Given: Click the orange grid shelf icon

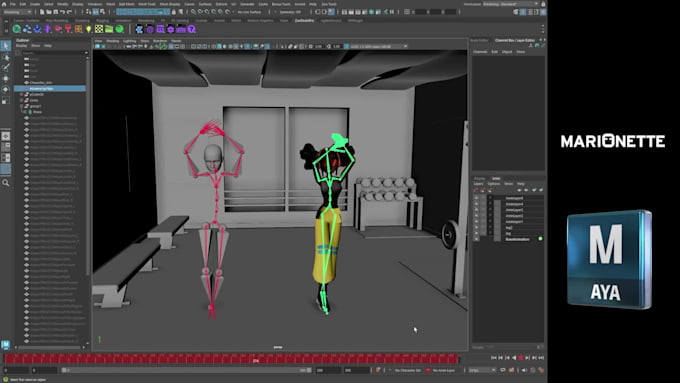Looking at the screenshot, I should [78, 29].
